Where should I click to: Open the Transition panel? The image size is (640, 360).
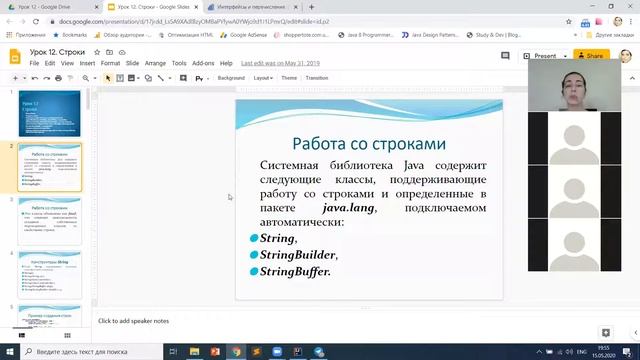317,78
